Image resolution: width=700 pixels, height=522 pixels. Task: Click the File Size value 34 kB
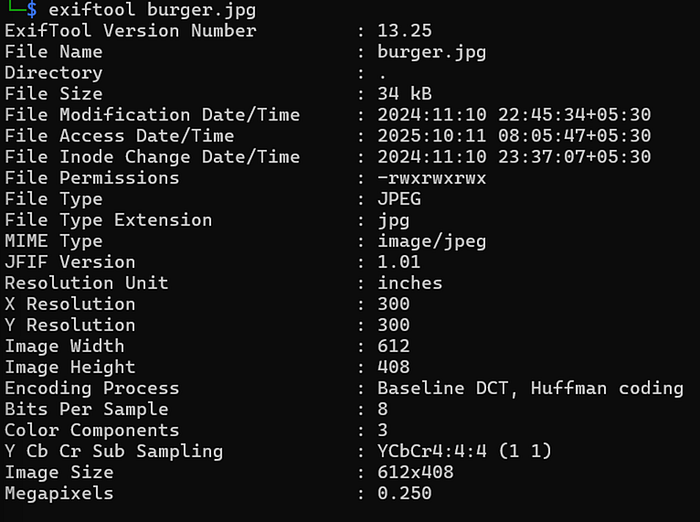pos(404,94)
